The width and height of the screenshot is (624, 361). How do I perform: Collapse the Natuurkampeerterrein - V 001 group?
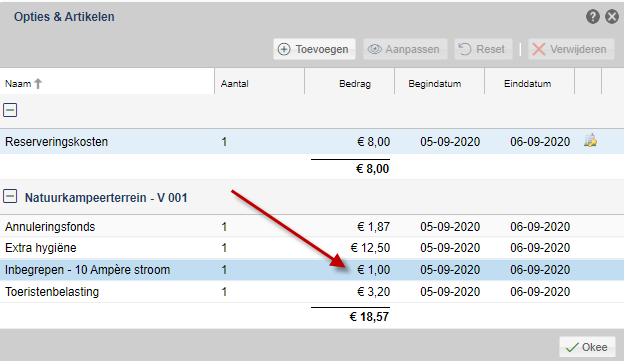point(10,196)
